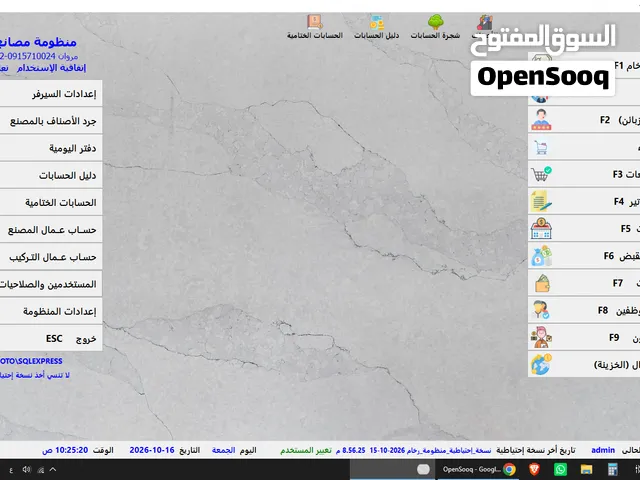Click إتفاقية الإستخدام link
The height and width of the screenshot is (480, 640).
point(51,68)
